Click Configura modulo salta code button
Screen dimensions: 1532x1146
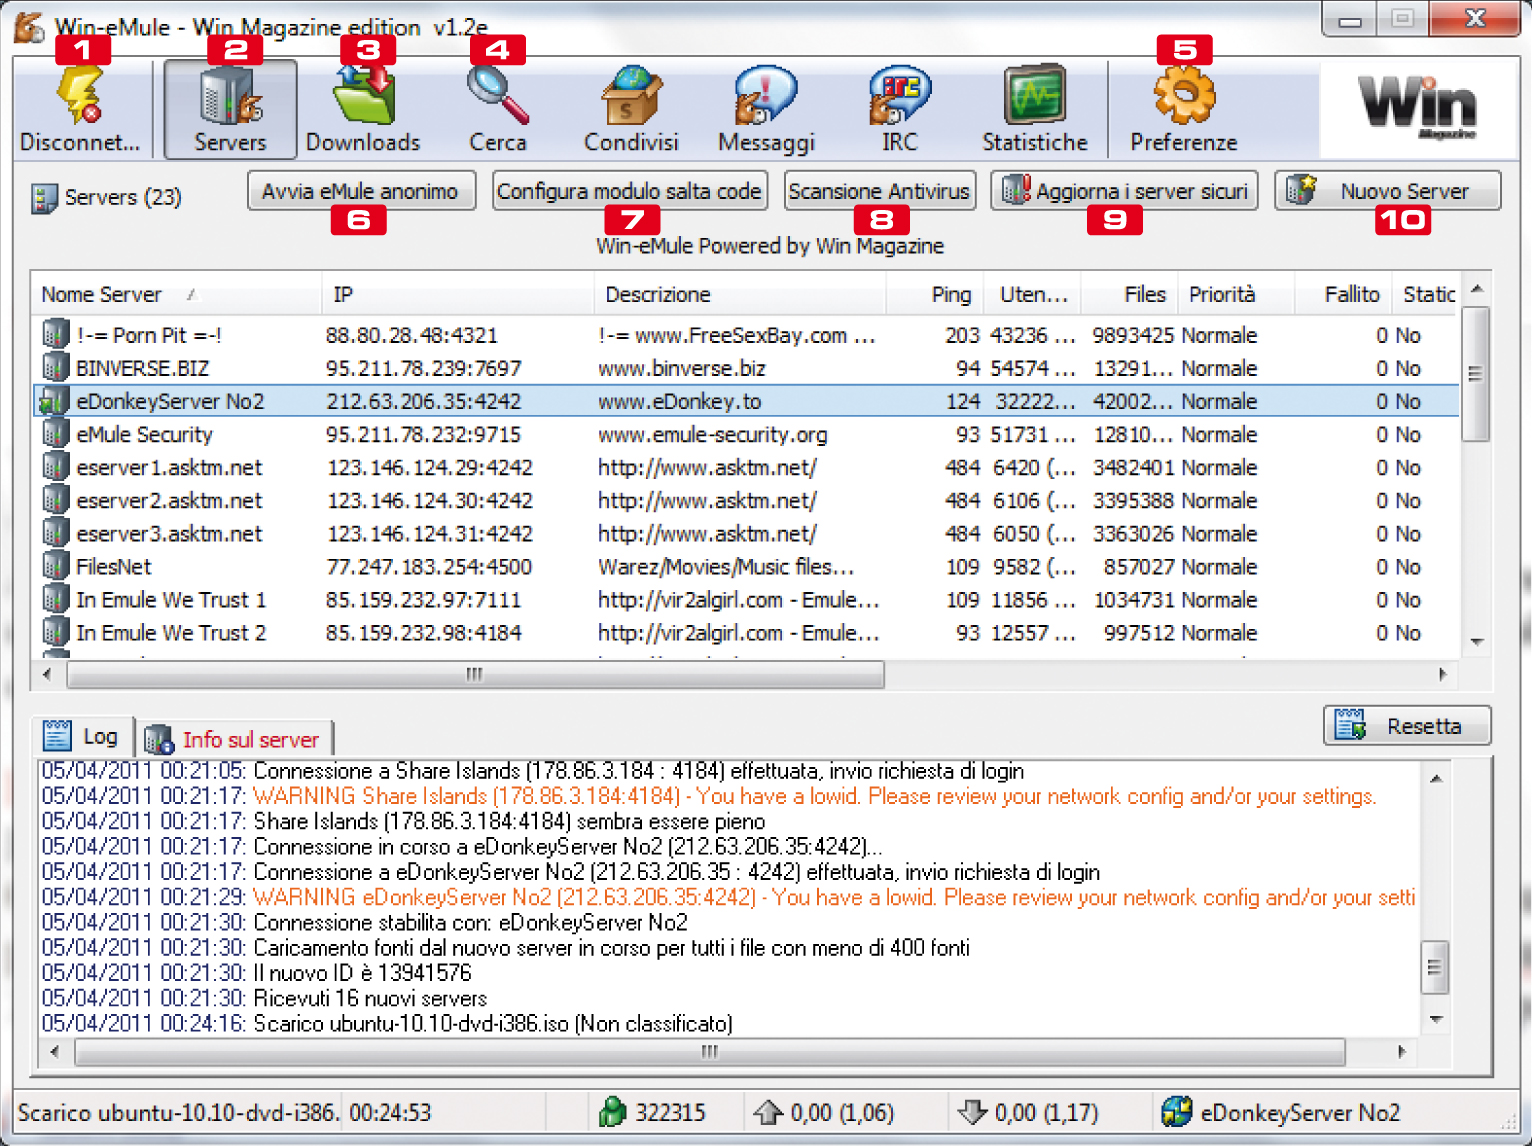pos(629,191)
